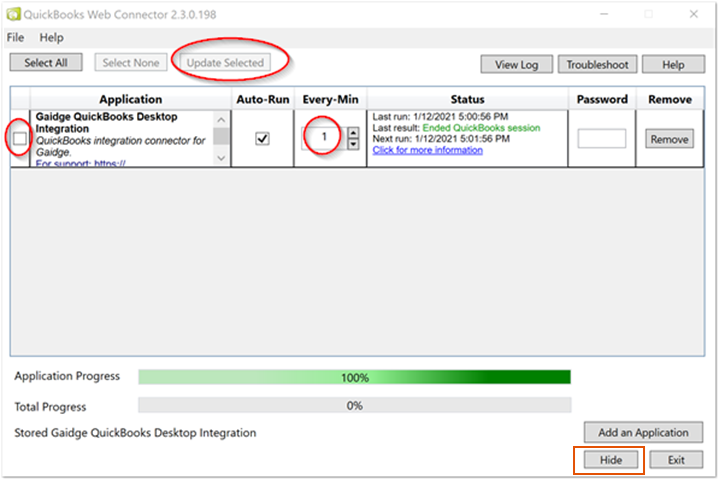Click the Password input field
Viewport: 719px width, 480px height.
pos(602,138)
